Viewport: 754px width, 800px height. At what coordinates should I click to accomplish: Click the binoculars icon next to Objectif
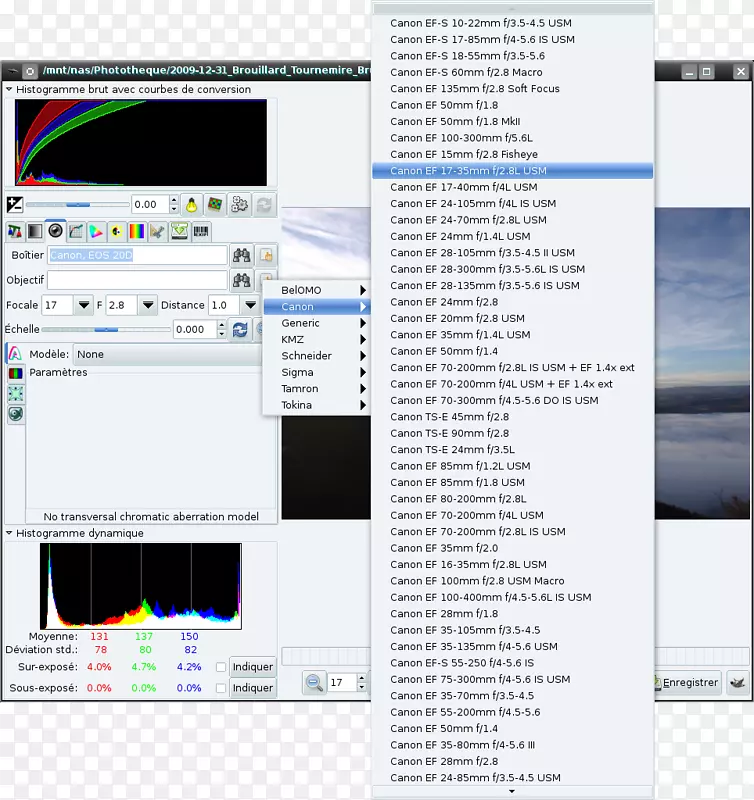(x=241, y=280)
